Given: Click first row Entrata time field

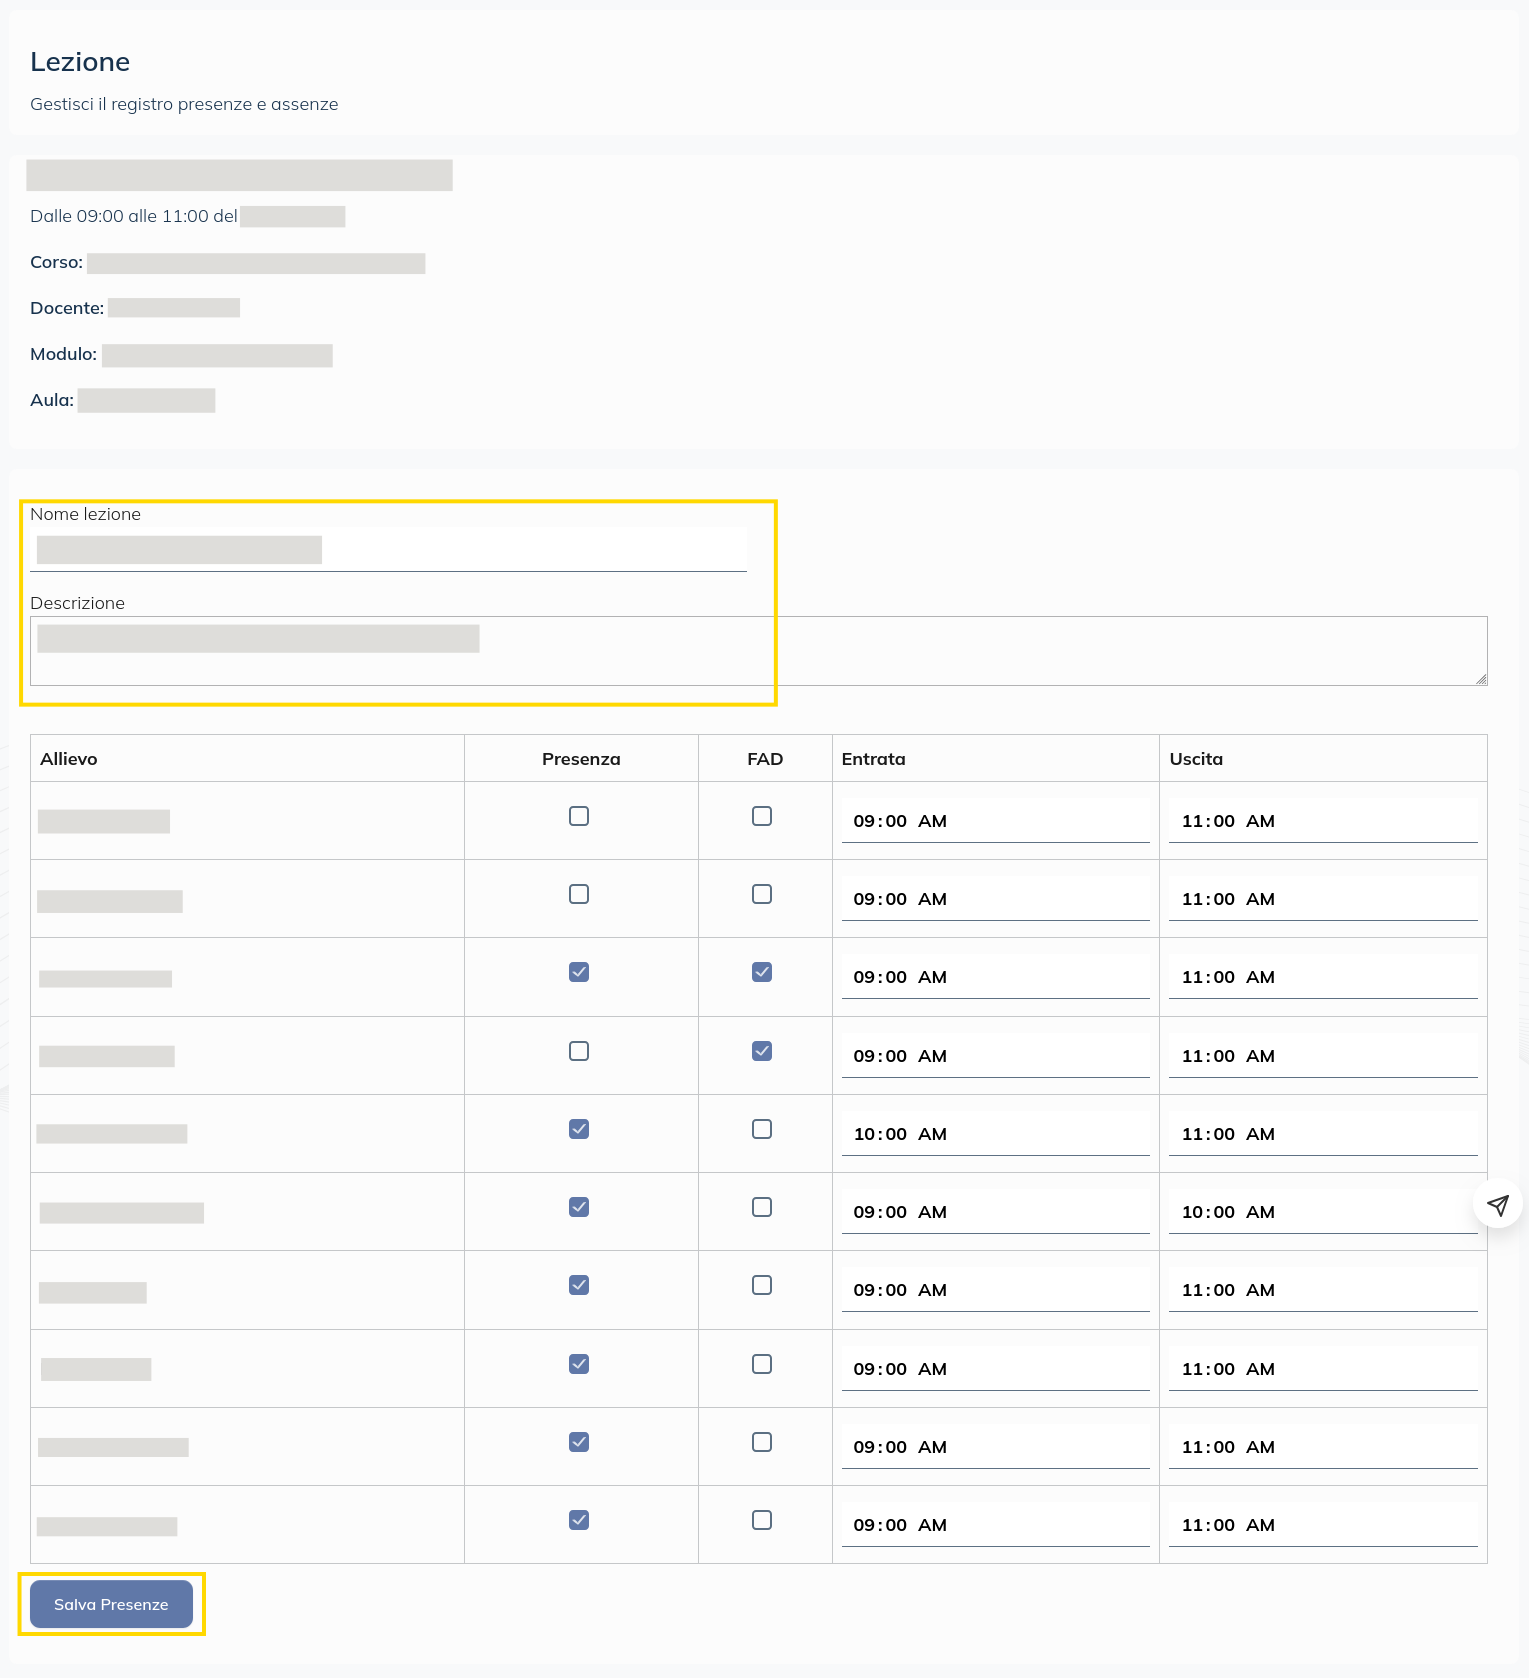Looking at the screenshot, I should (995, 821).
